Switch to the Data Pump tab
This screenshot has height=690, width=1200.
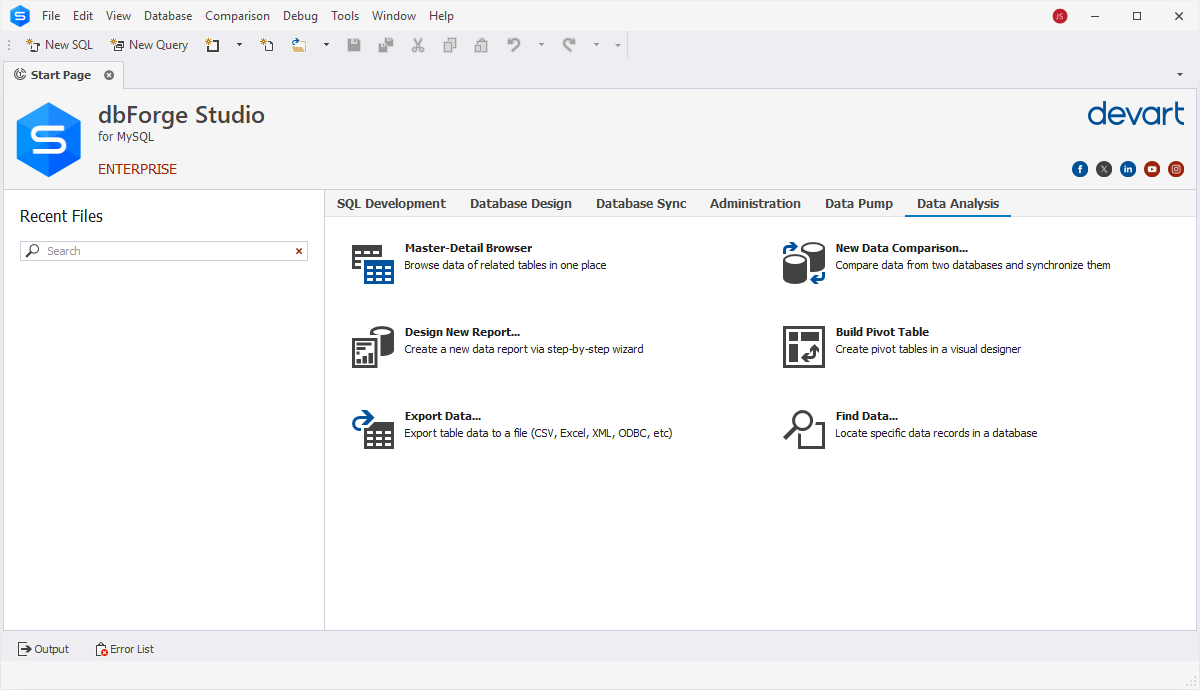point(859,204)
